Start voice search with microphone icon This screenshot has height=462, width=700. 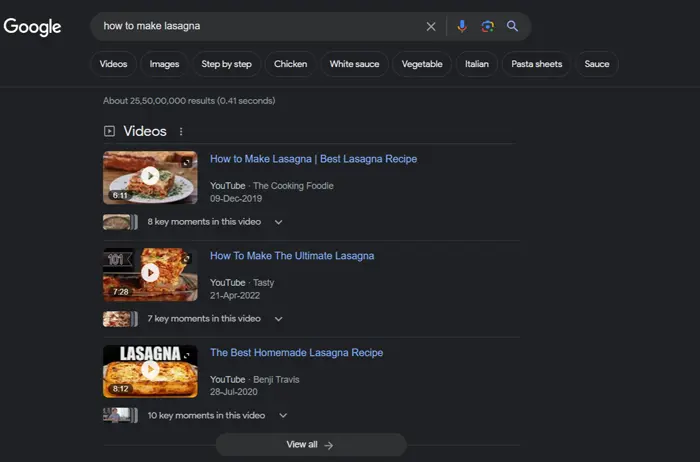click(461, 27)
